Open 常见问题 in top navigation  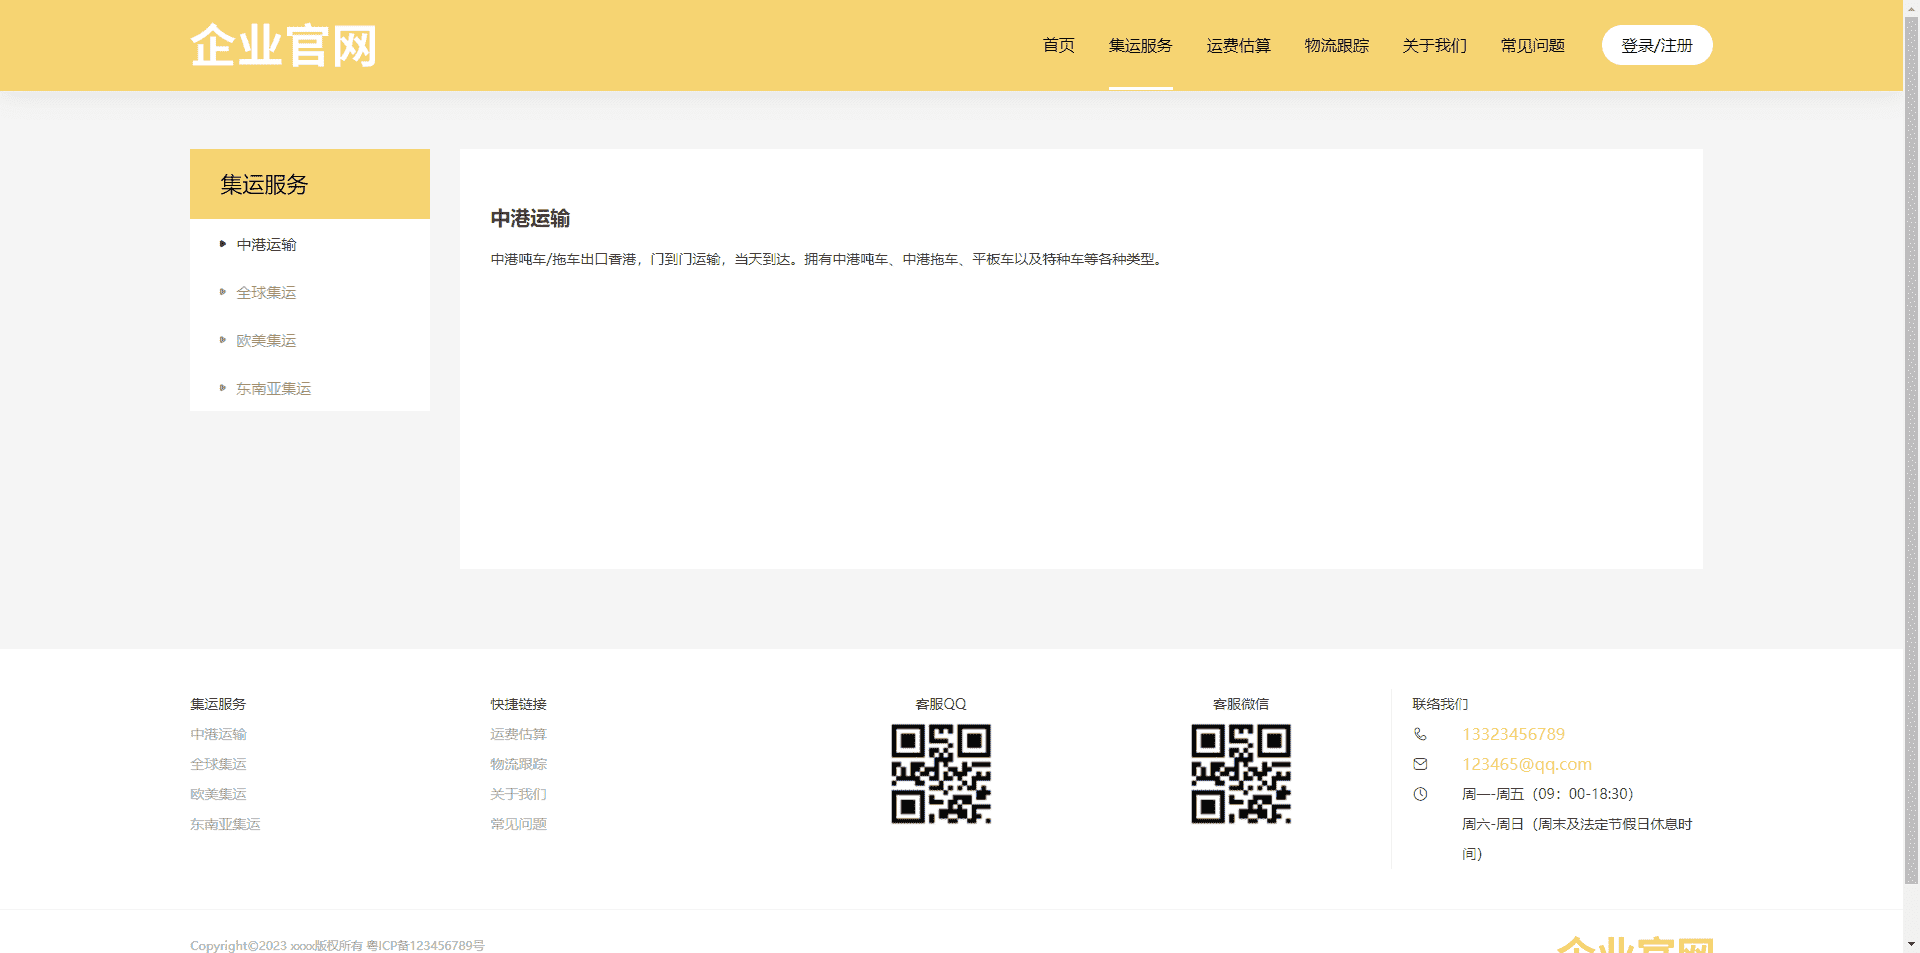(x=1532, y=45)
